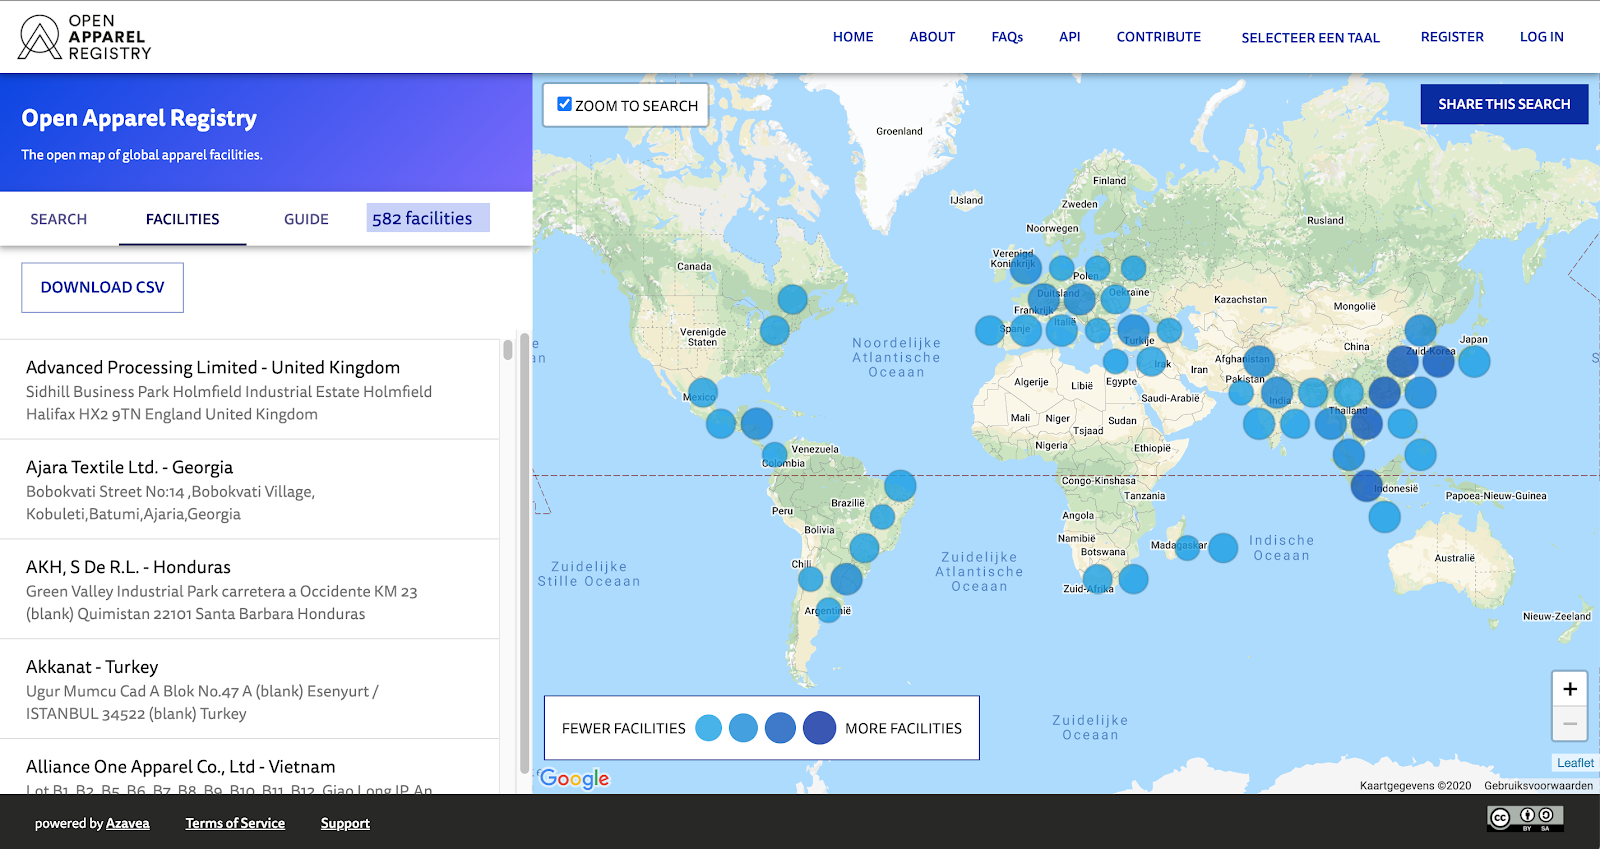
Task: Click the facilities list scrollbar
Action: point(508,350)
